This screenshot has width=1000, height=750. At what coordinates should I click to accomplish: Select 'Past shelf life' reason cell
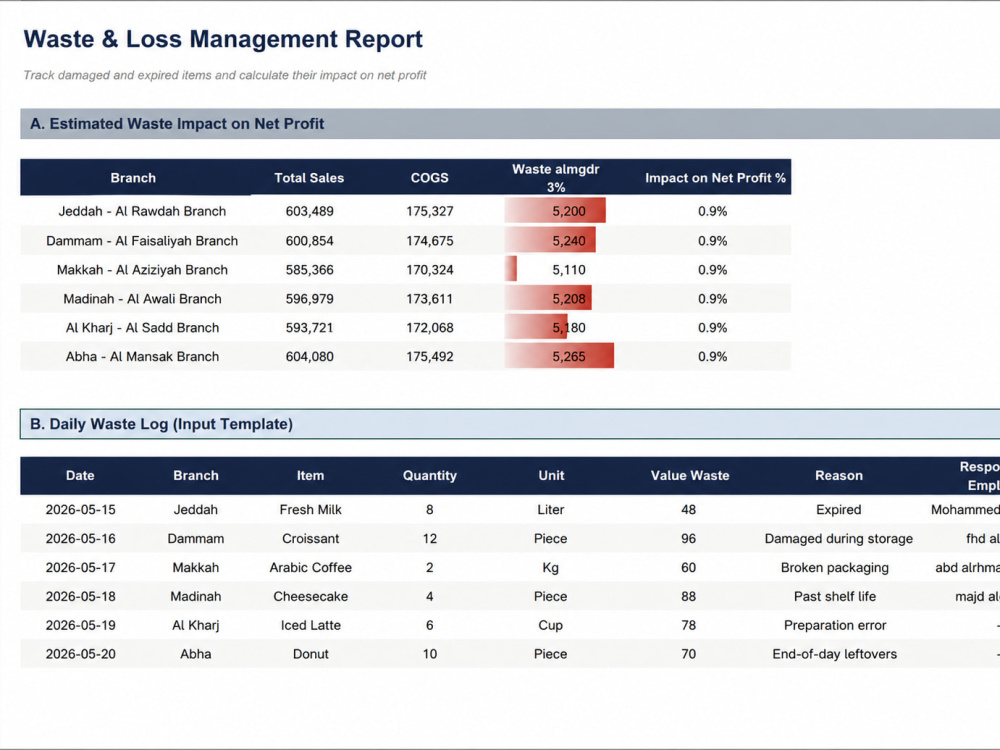pyautogui.click(x=835, y=596)
